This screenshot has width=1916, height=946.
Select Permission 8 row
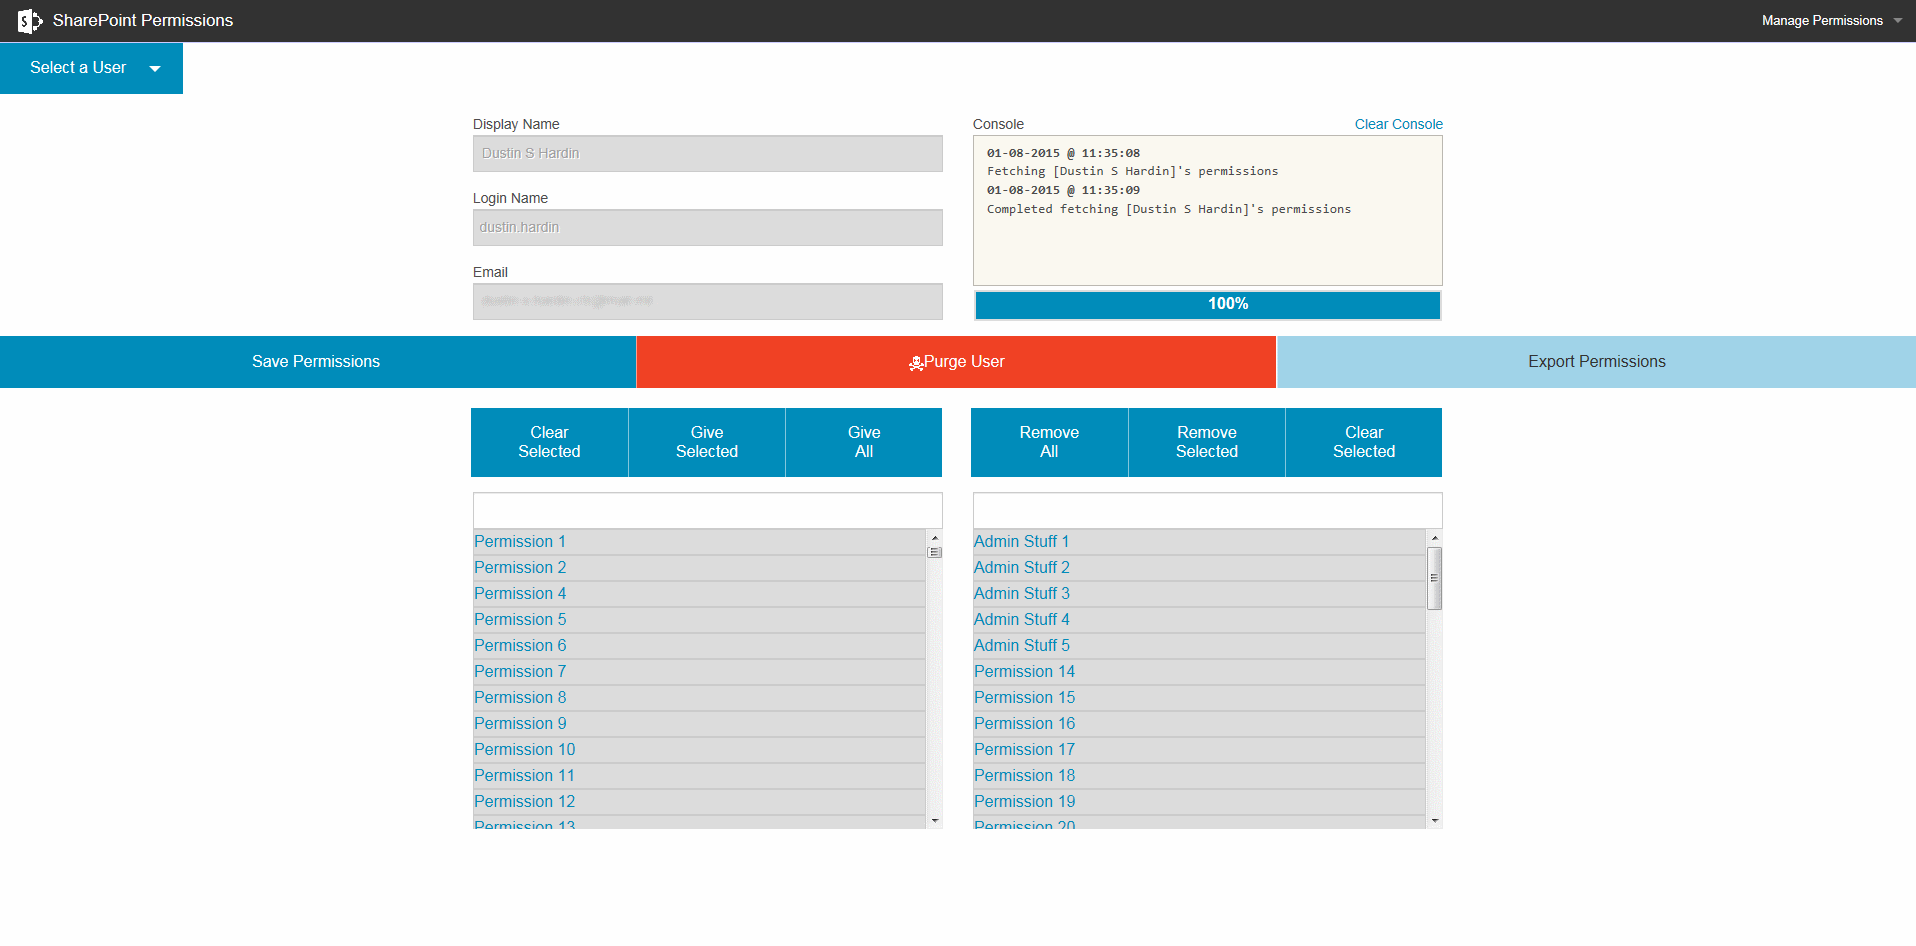click(699, 698)
